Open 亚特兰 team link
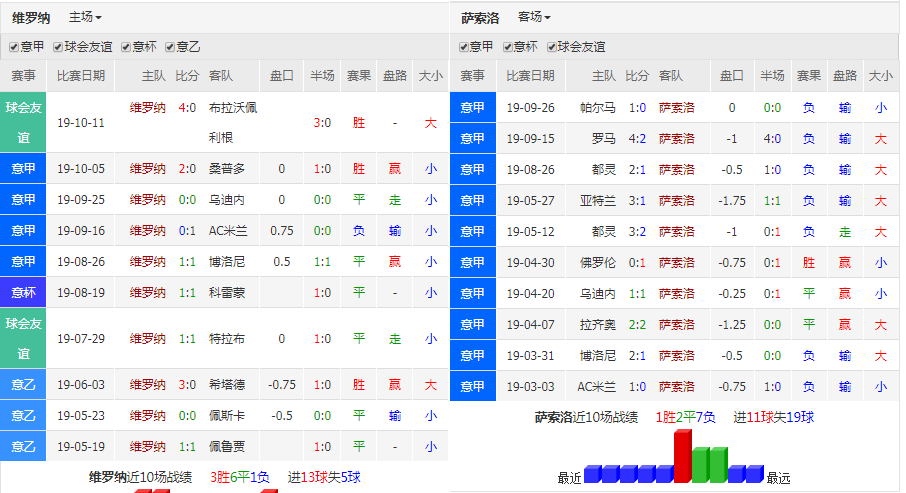 pyautogui.click(x=597, y=201)
